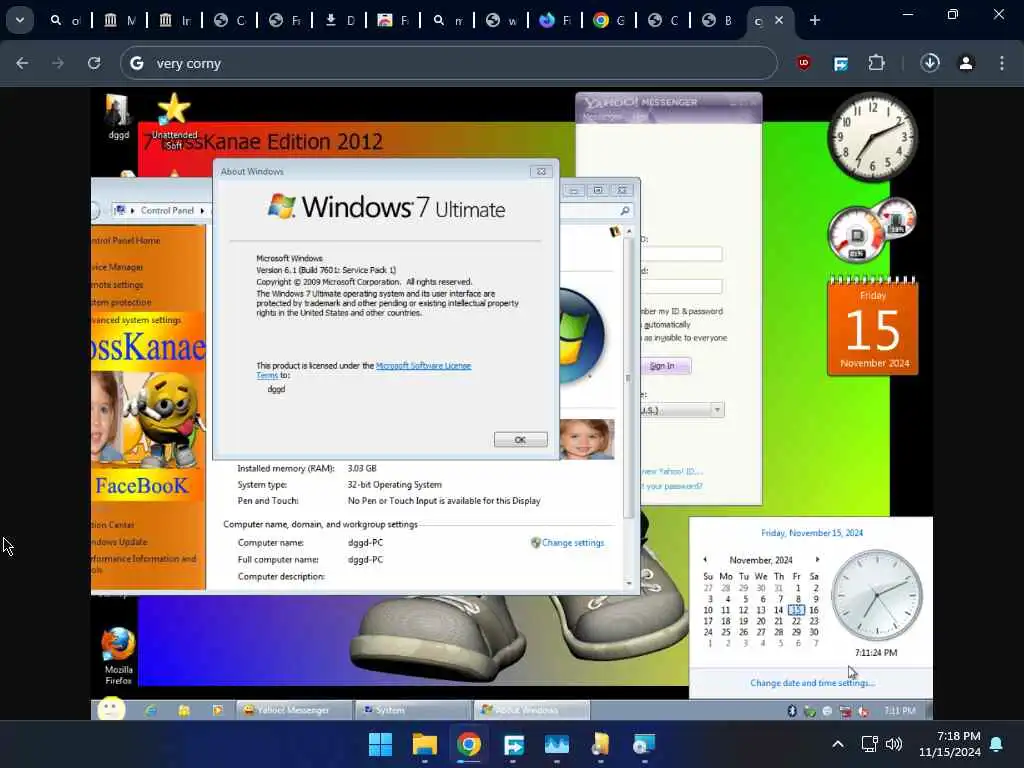Open the 'dggd' desktop icon
The image size is (1024, 768).
pos(118,117)
